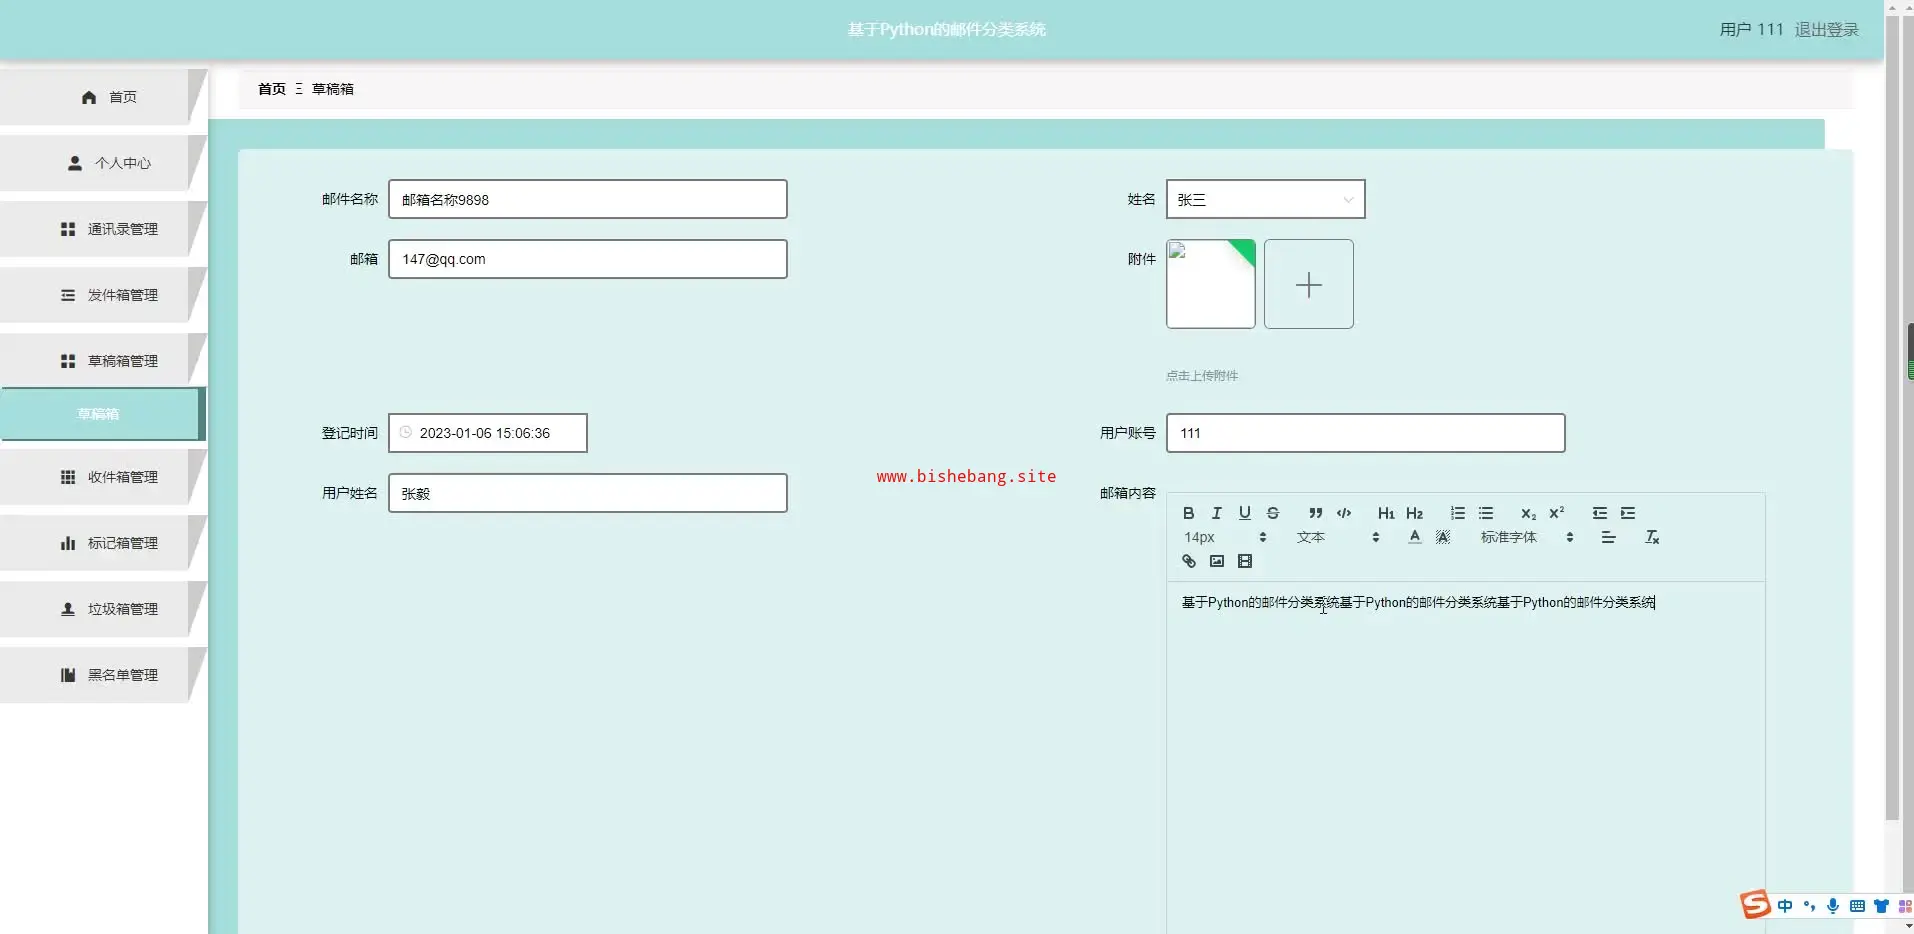Open the 标准字体 font family dropdown
1914x934 pixels.
(1526, 537)
